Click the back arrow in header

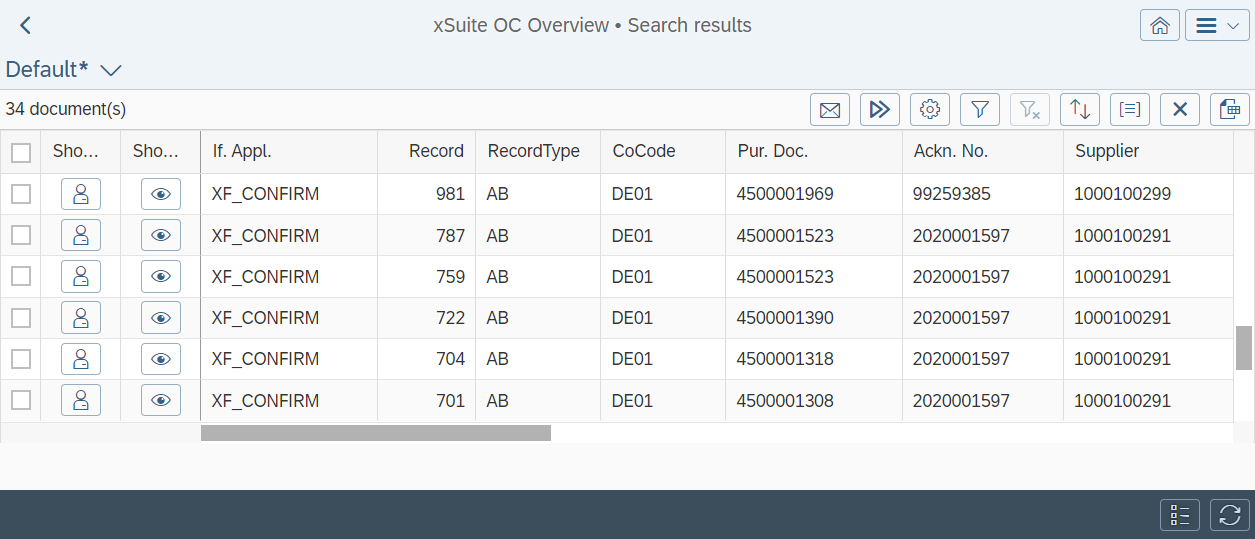[26, 26]
